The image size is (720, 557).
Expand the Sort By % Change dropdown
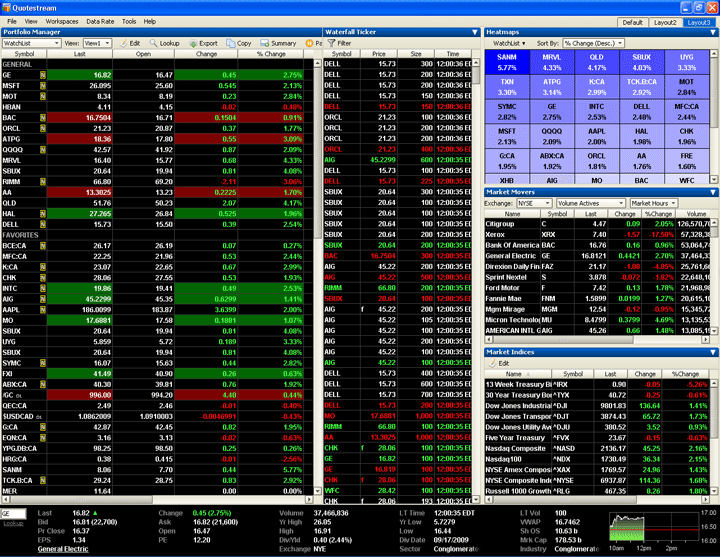(x=593, y=44)
